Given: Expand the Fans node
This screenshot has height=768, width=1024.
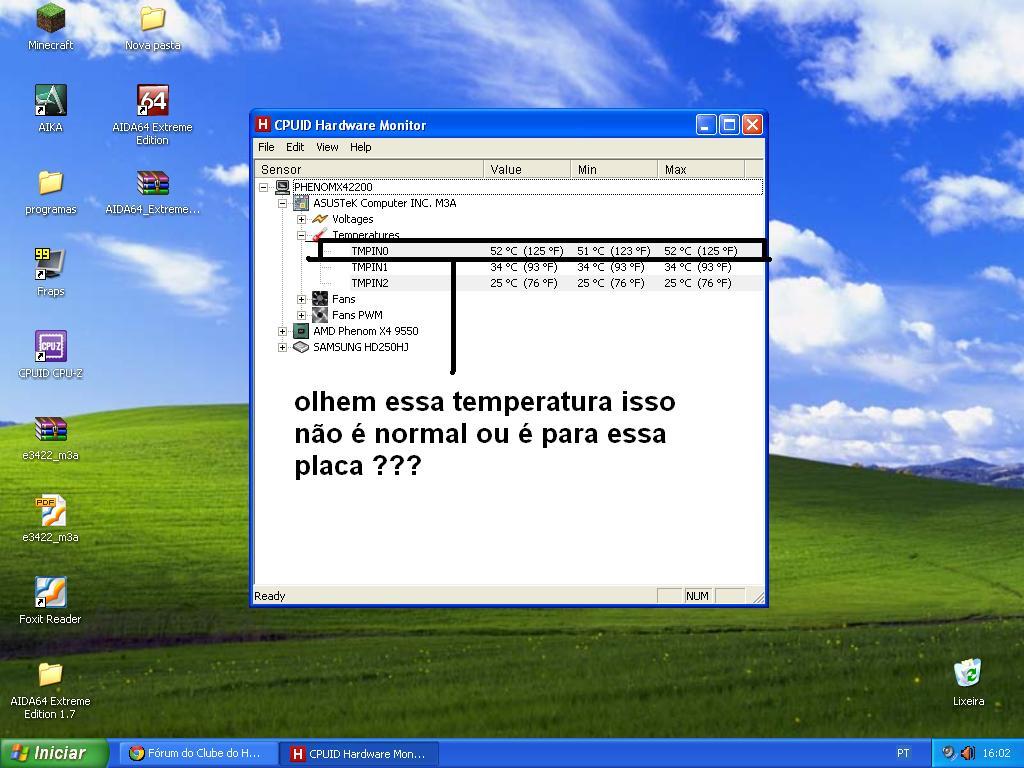Looking at the screenshot, I should [301, 299].
